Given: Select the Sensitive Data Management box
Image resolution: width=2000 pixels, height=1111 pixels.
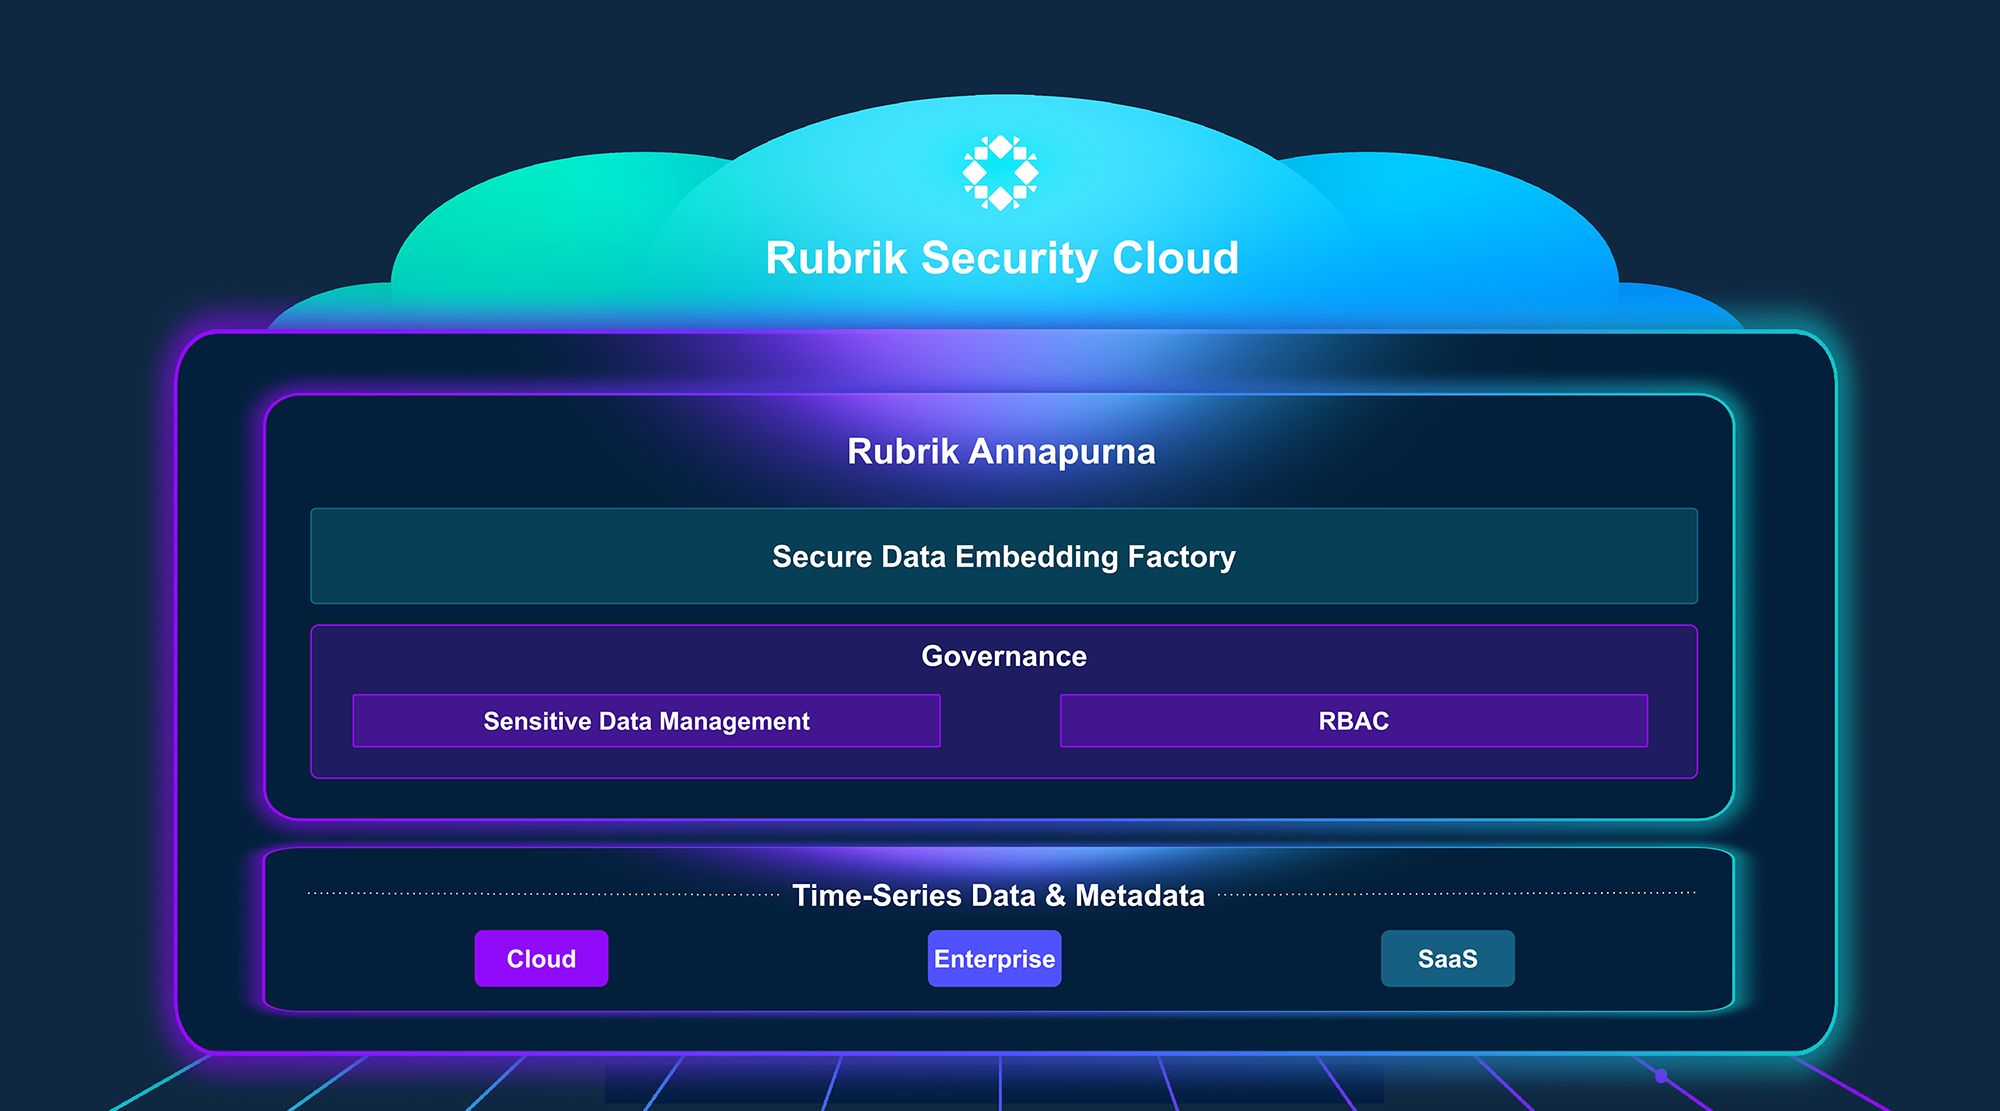Looking at the screenshot, I should click(646, 721).
